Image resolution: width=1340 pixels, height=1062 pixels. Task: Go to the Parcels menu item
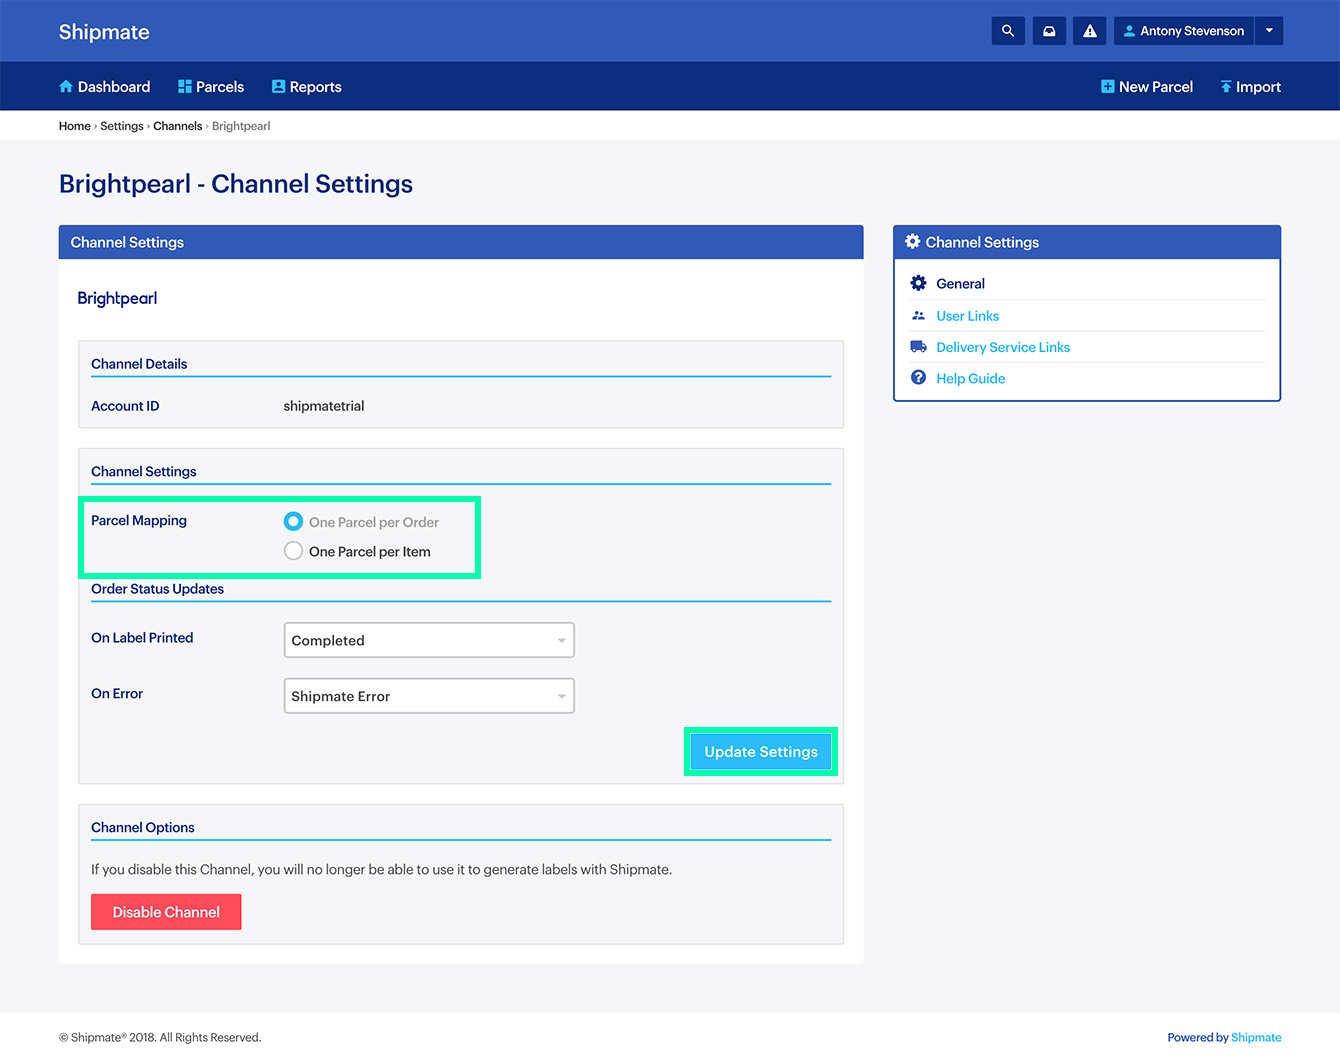point(211,87)
